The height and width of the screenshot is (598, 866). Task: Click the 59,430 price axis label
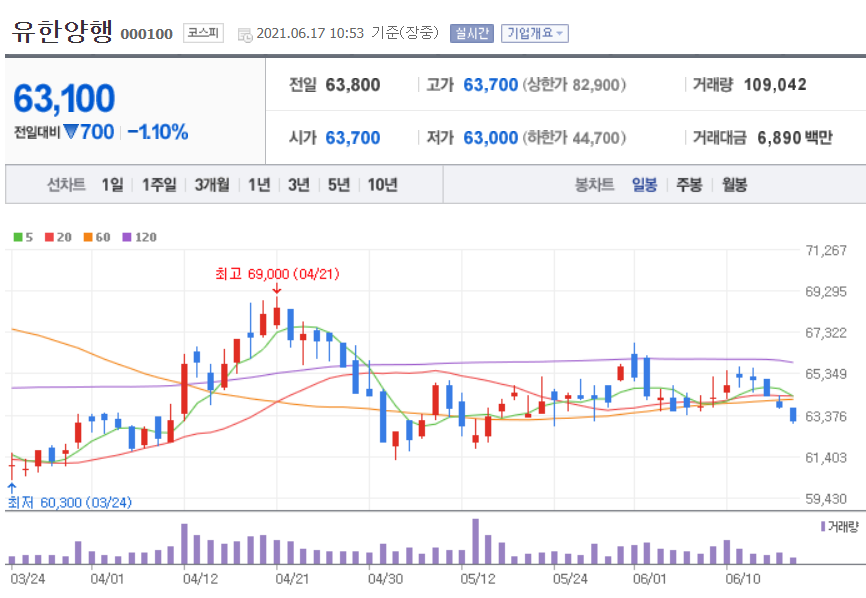(x=826, y=499)
